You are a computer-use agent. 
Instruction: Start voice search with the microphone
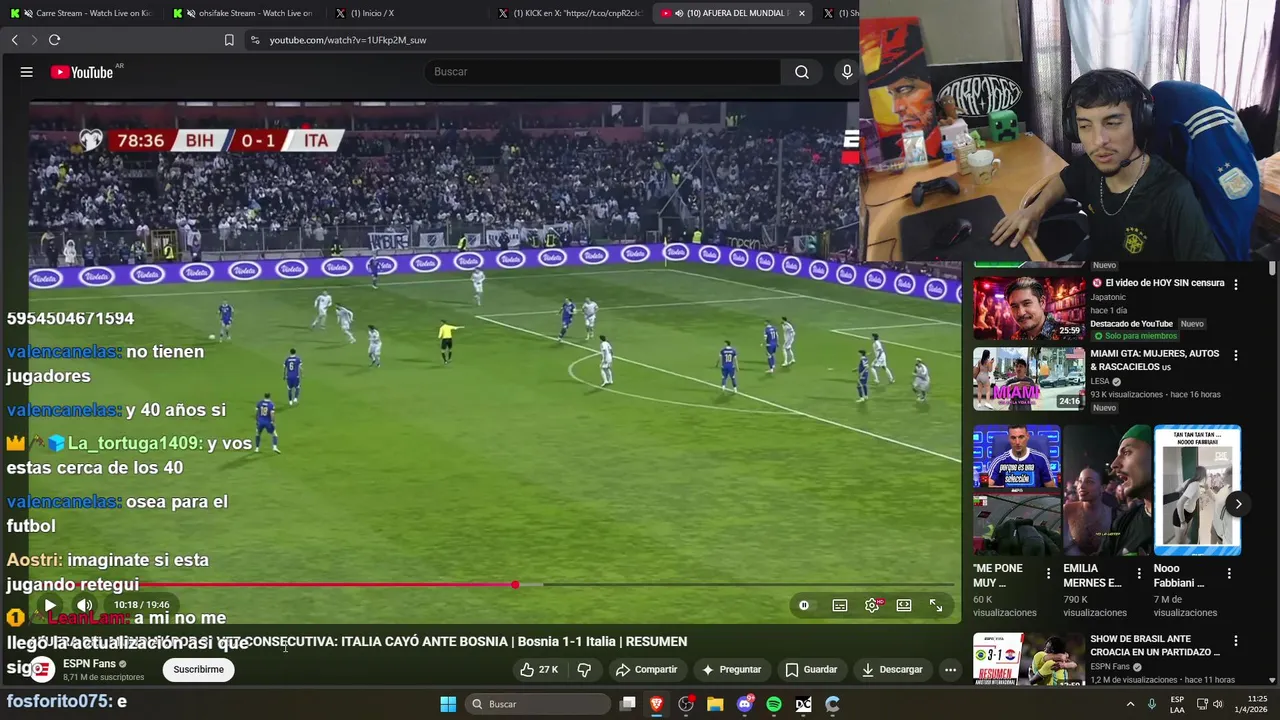click(847, 72)
